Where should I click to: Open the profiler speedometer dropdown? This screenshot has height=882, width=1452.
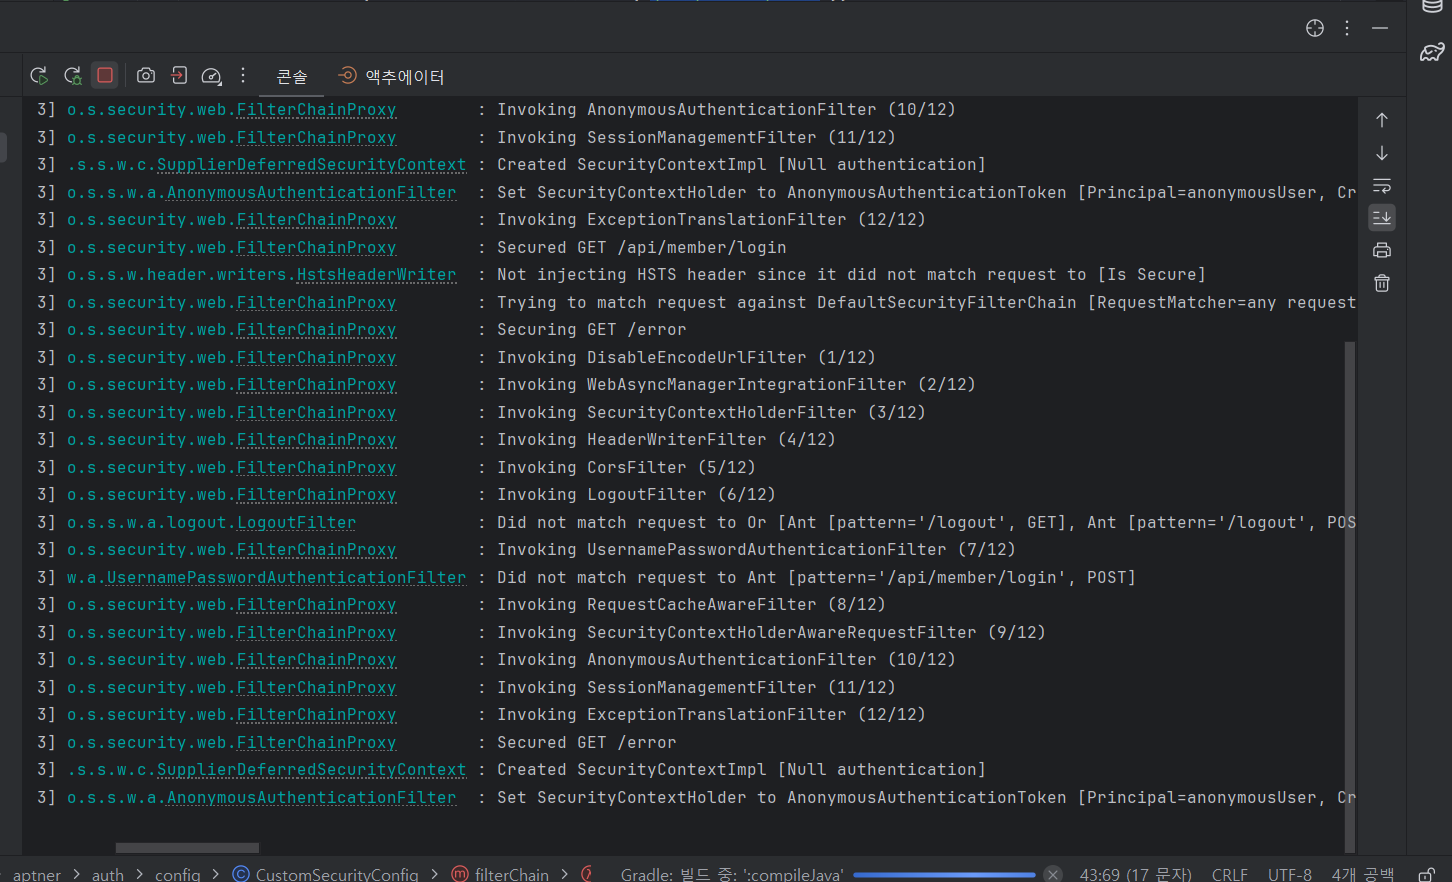coord(211,75)
